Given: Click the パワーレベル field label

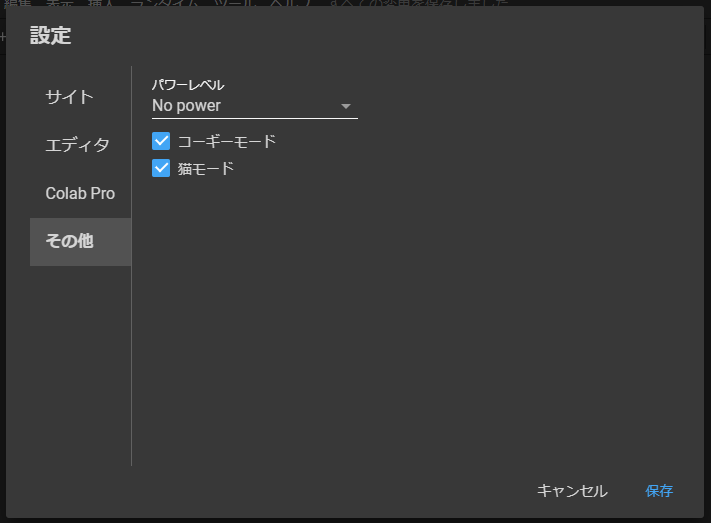Looking at the screenshot, I should 188,85.
